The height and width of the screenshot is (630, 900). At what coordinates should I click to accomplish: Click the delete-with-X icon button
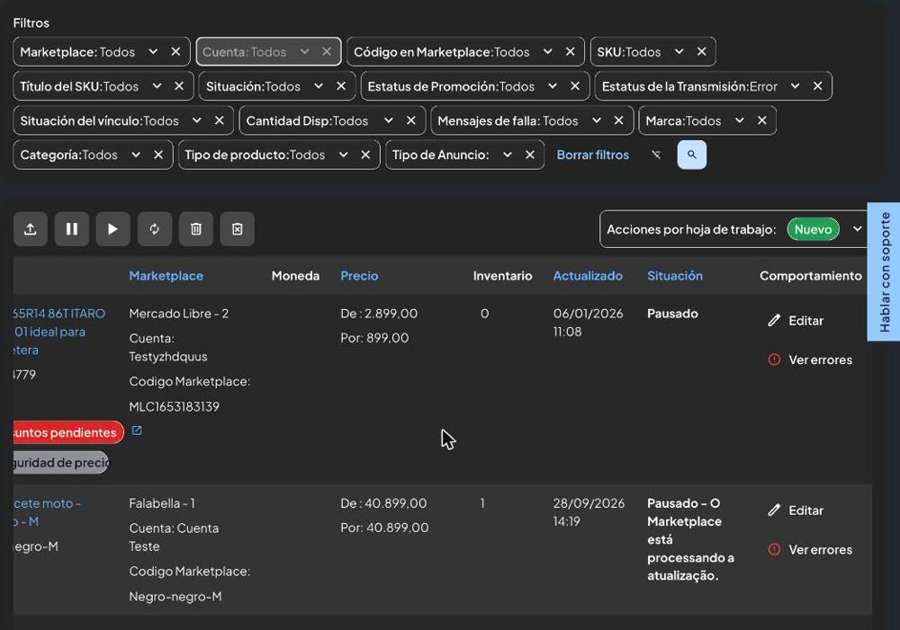click(237, 229)
